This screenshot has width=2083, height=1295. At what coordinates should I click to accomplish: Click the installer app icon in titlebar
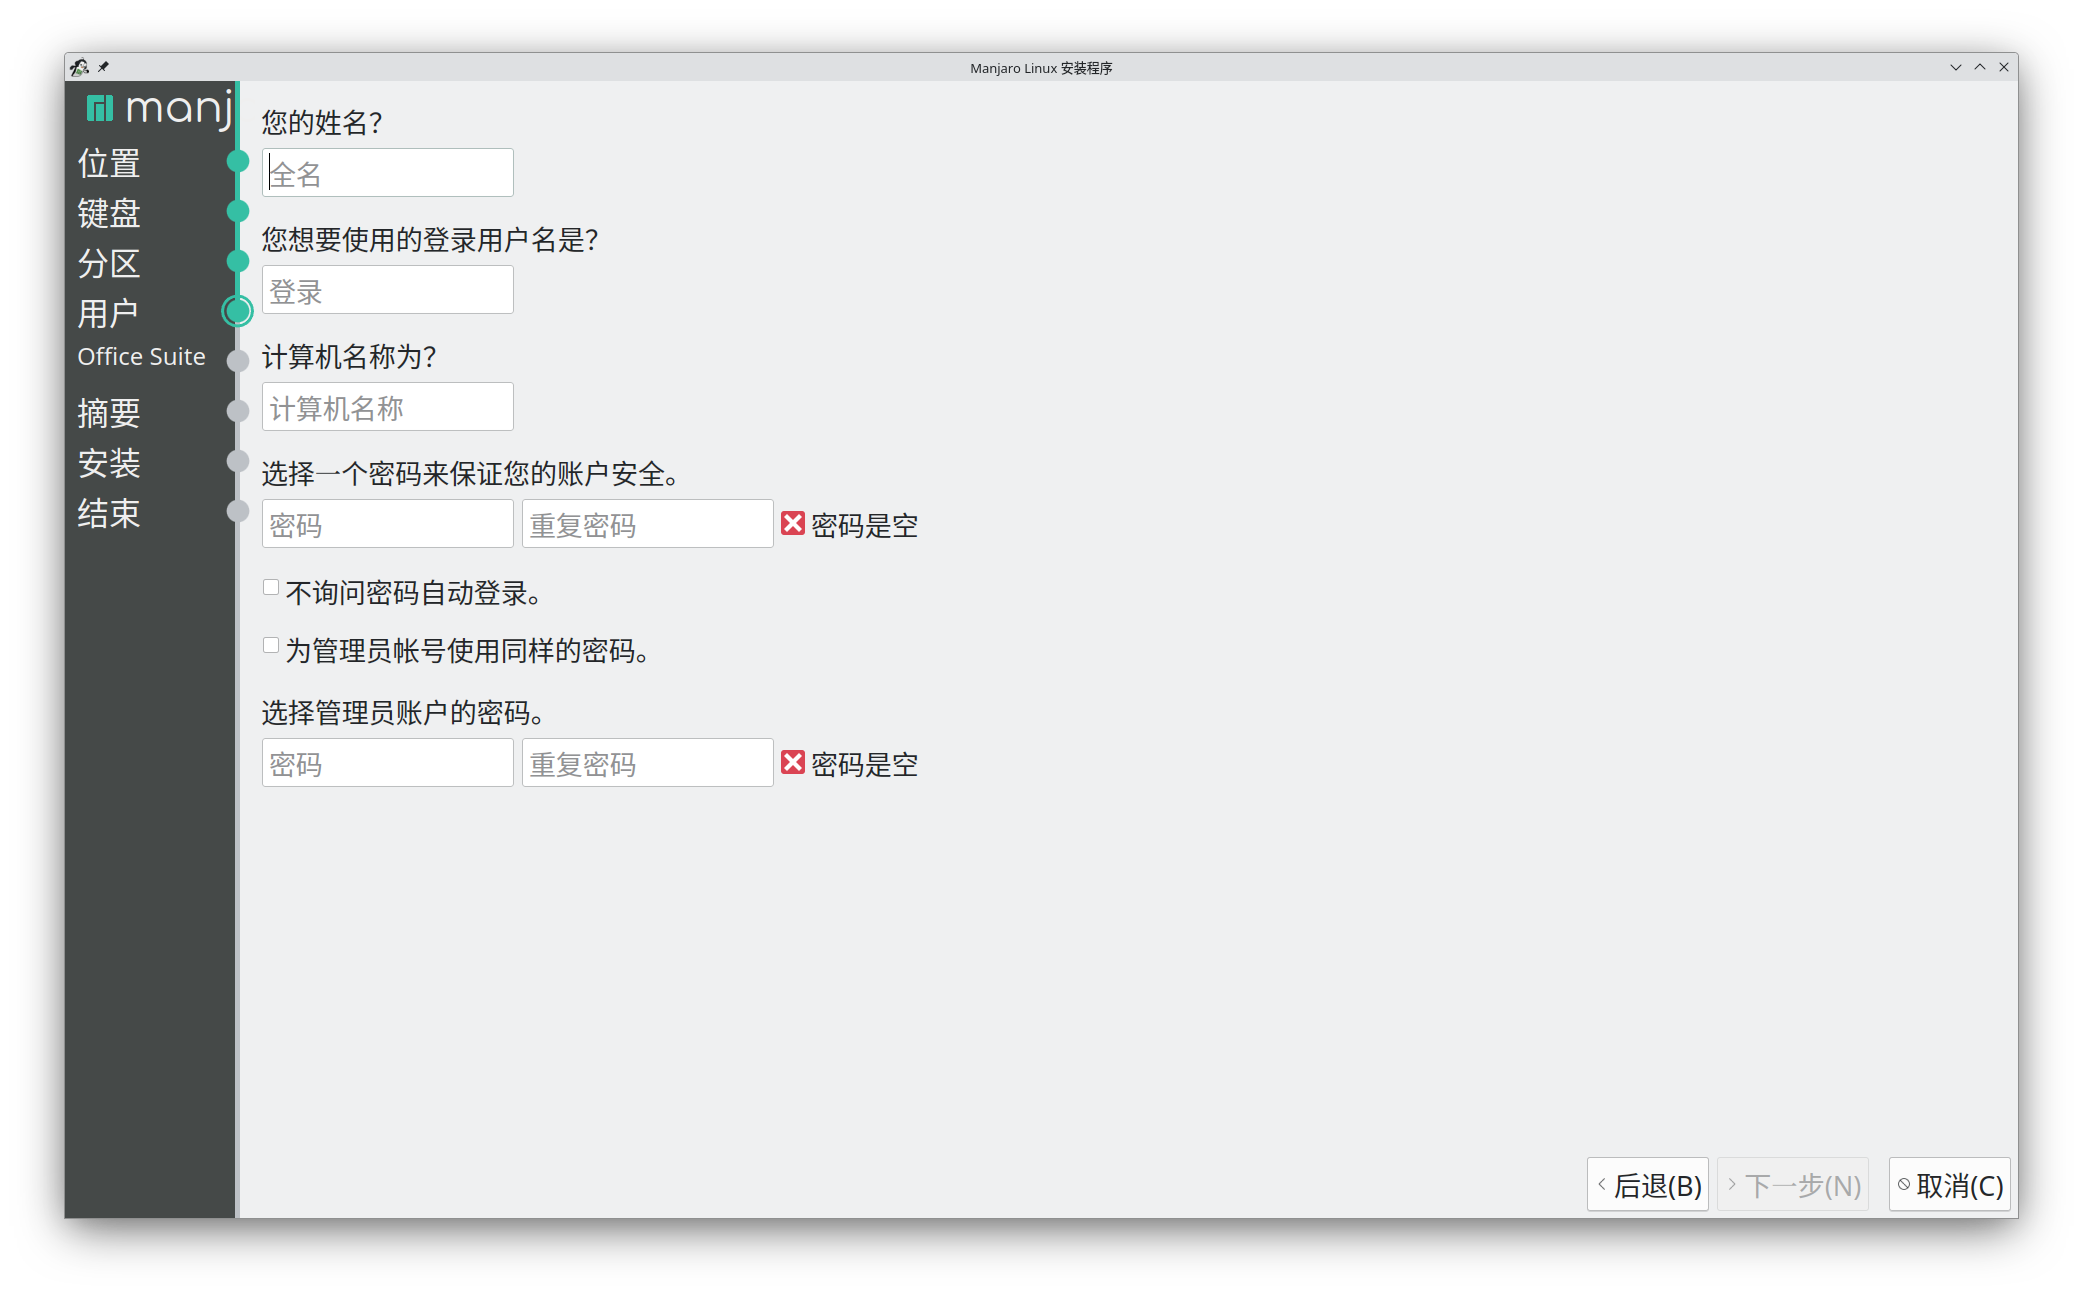click(x=79, y=68)
